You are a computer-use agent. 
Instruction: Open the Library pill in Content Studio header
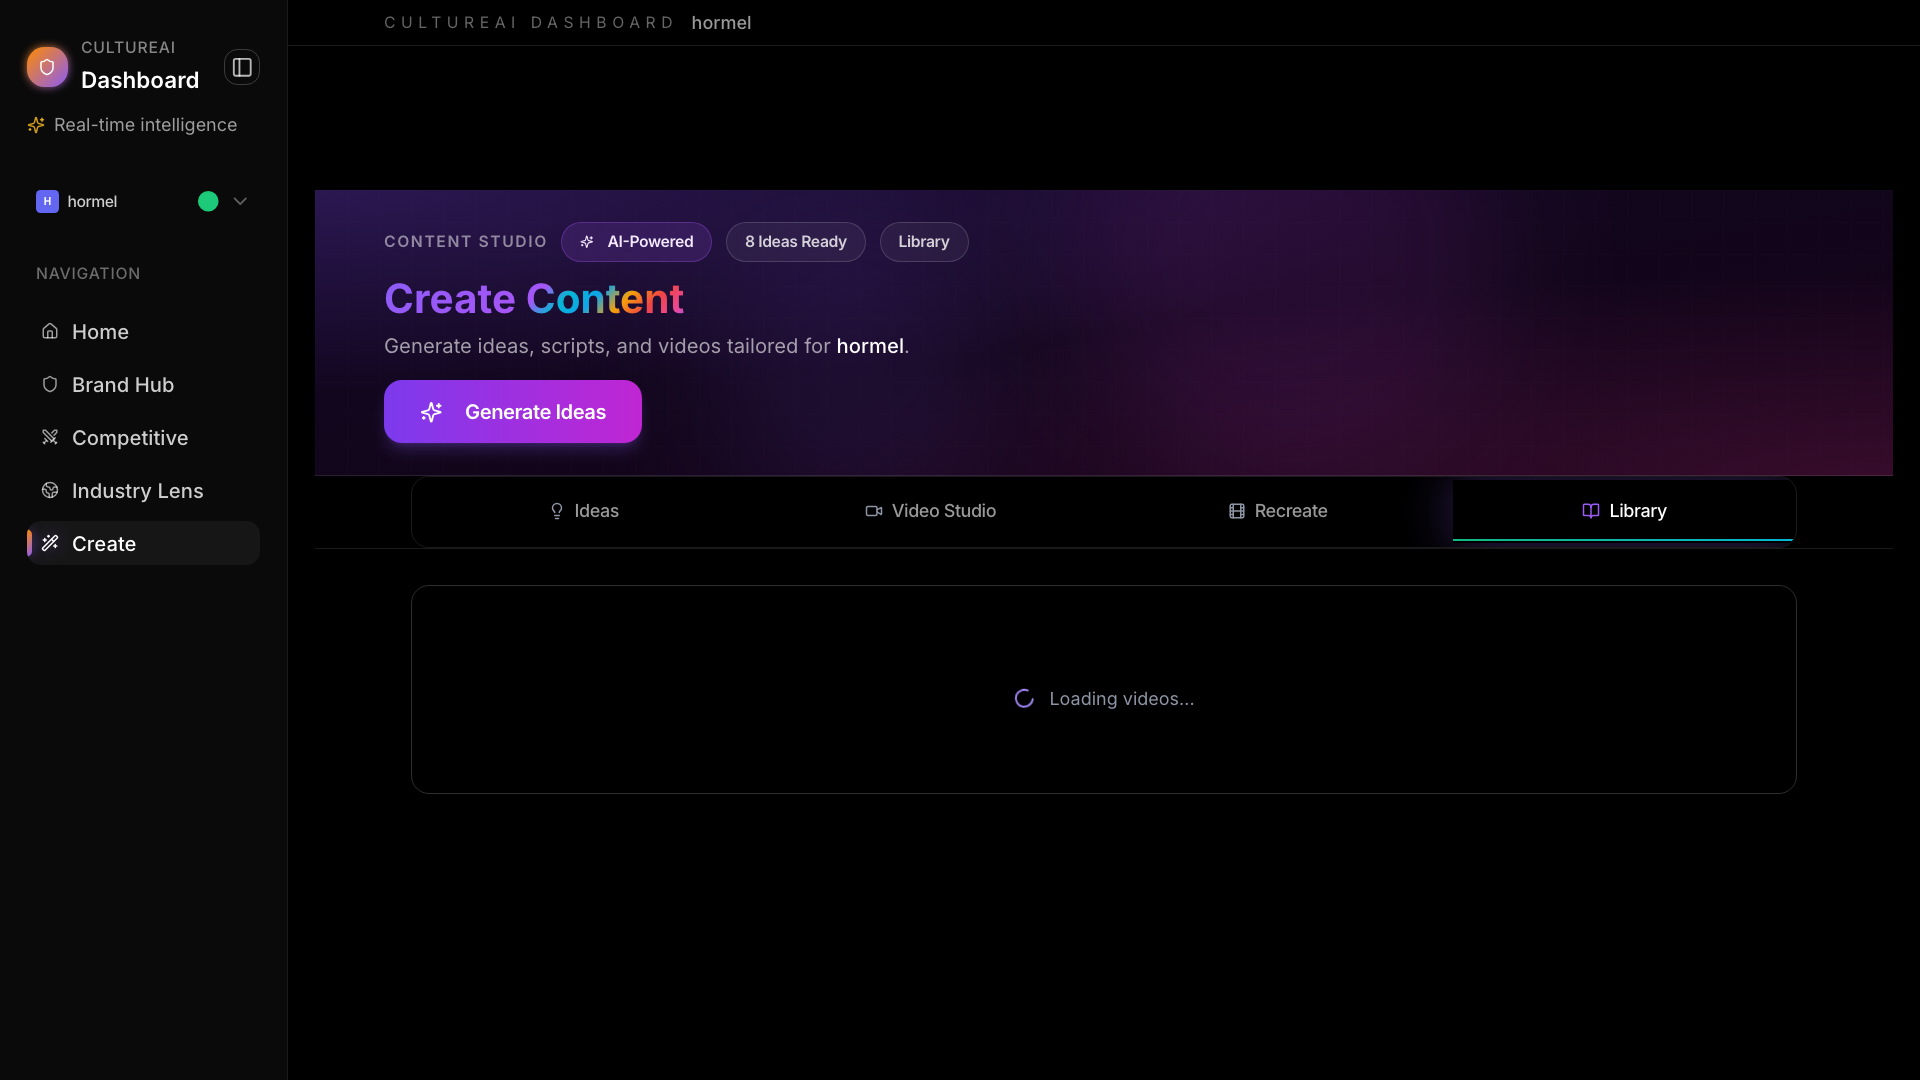923,241
